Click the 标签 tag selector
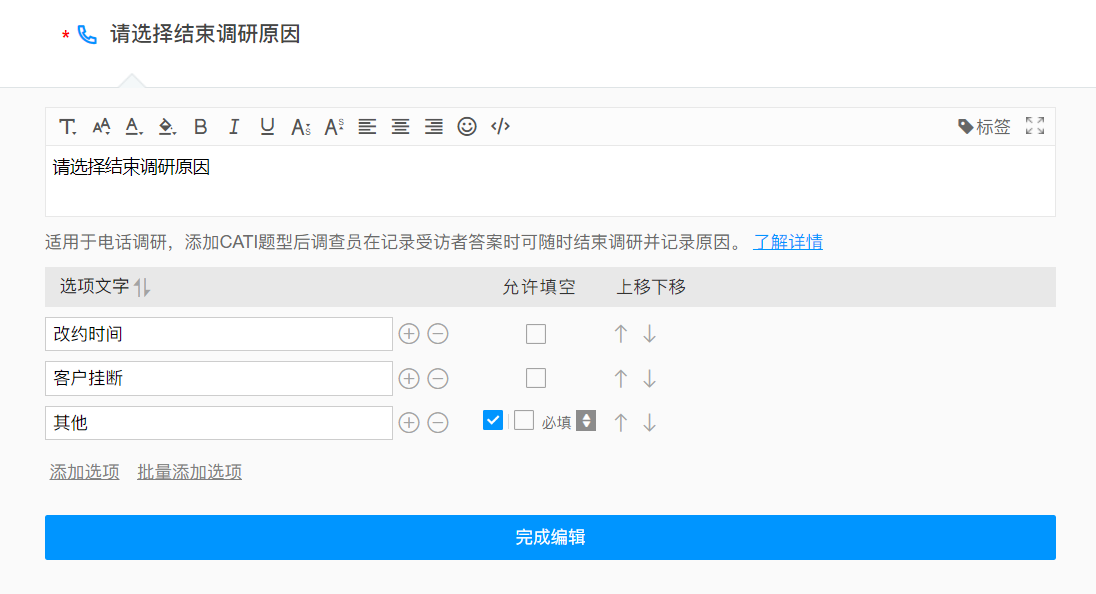 click(x=984, y=126)
